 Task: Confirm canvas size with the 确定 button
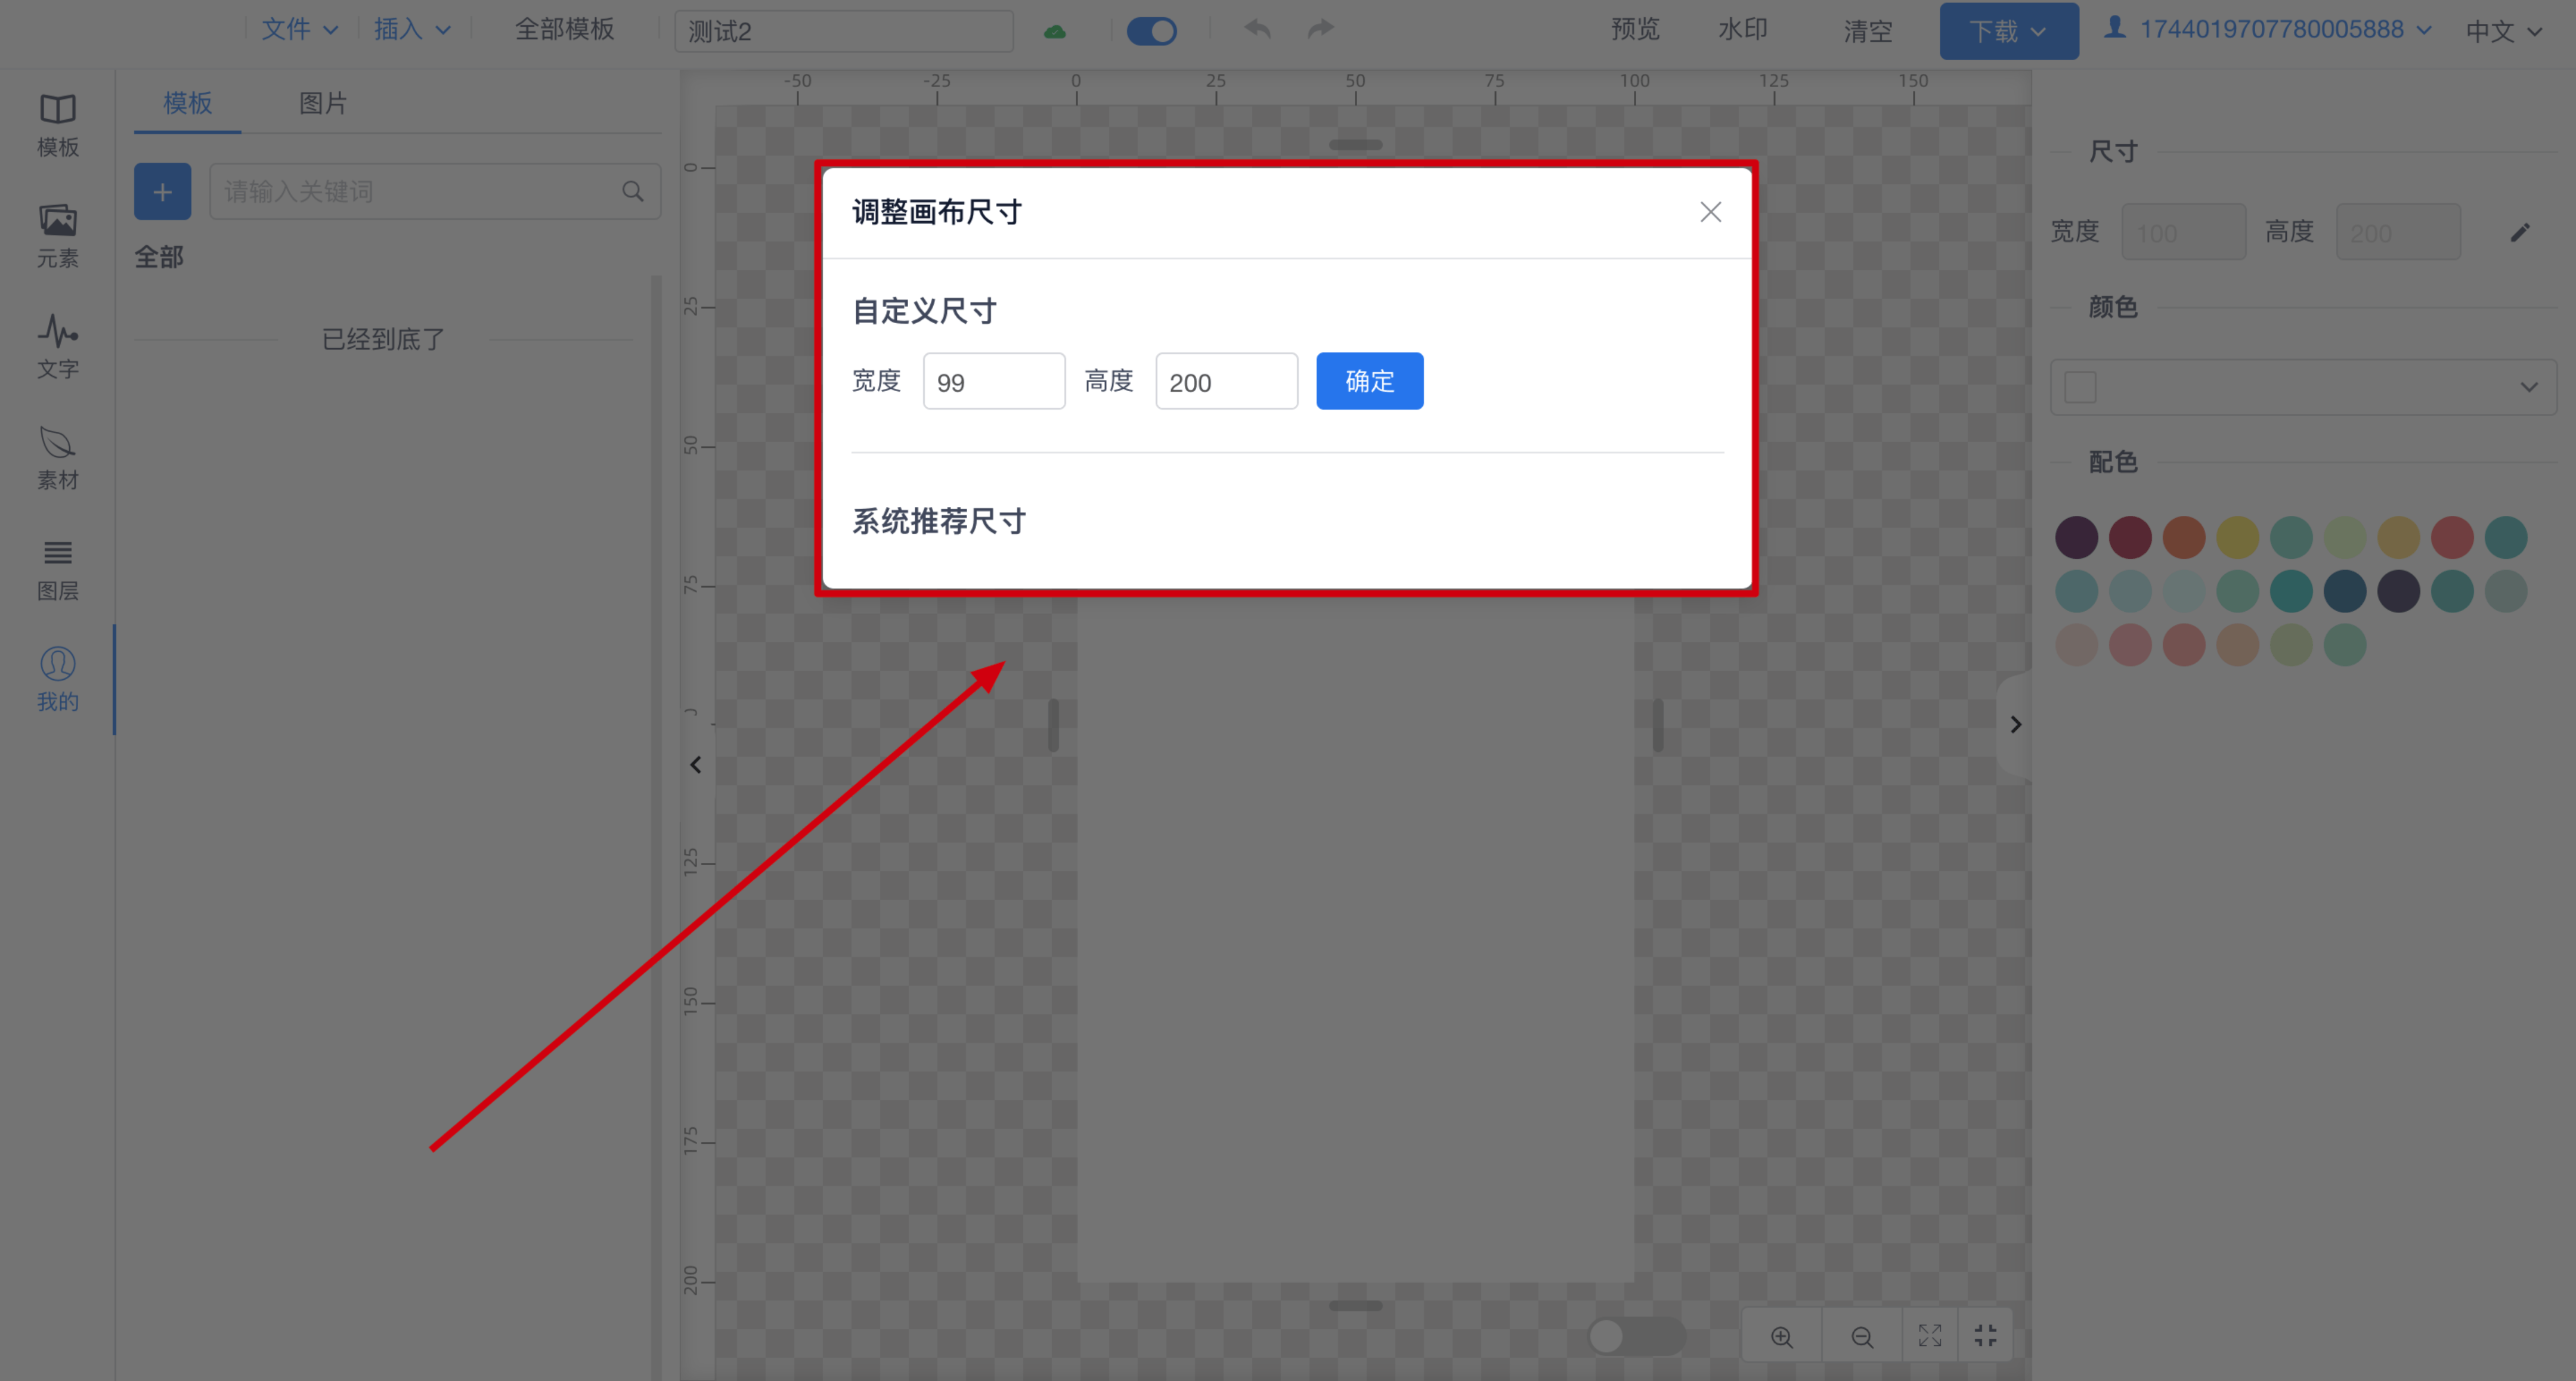click(1369, 381)
